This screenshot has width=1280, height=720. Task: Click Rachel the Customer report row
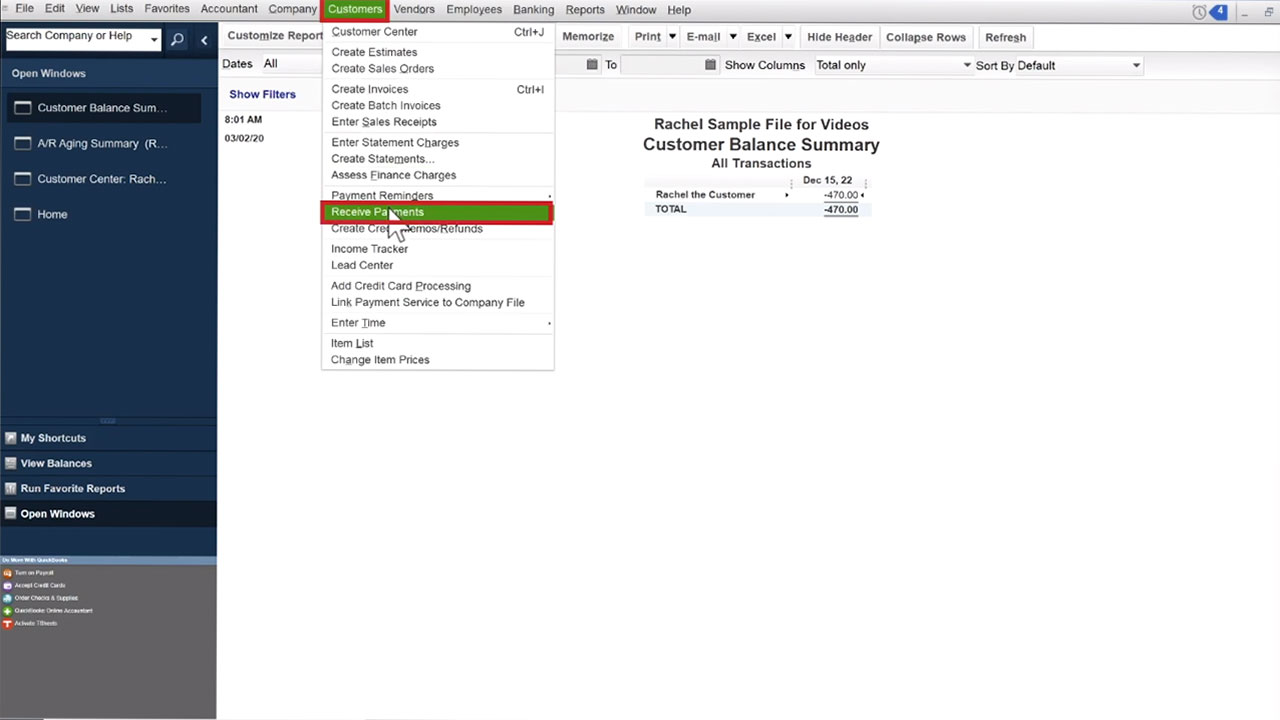tap(757, 195)
